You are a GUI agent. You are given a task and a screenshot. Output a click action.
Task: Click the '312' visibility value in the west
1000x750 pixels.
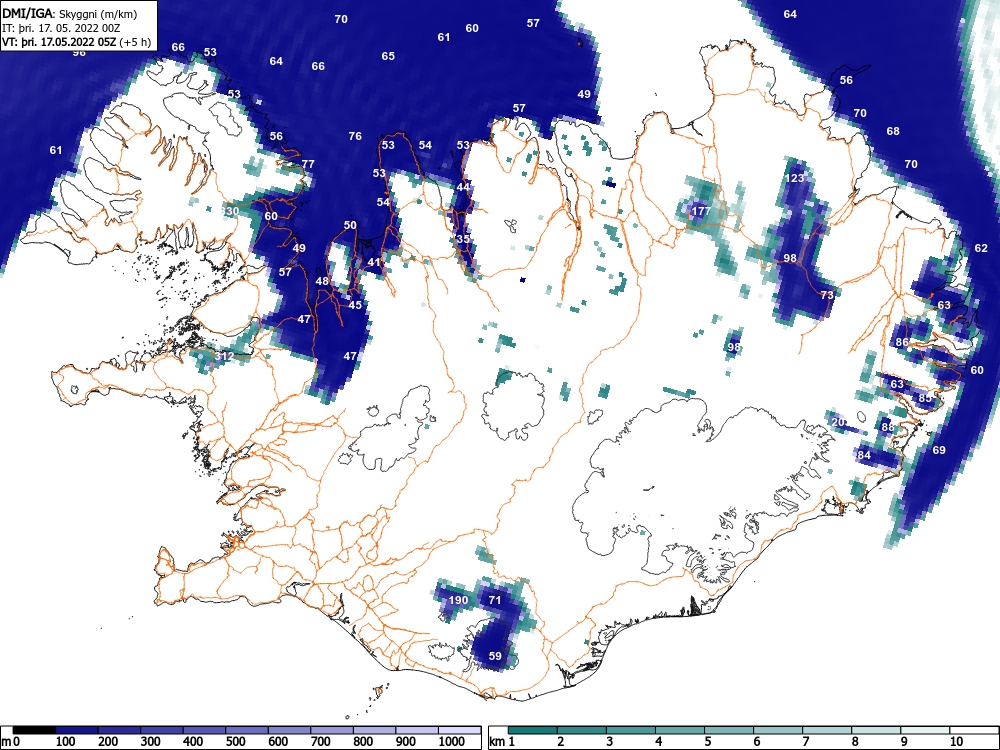pos(223,357)
